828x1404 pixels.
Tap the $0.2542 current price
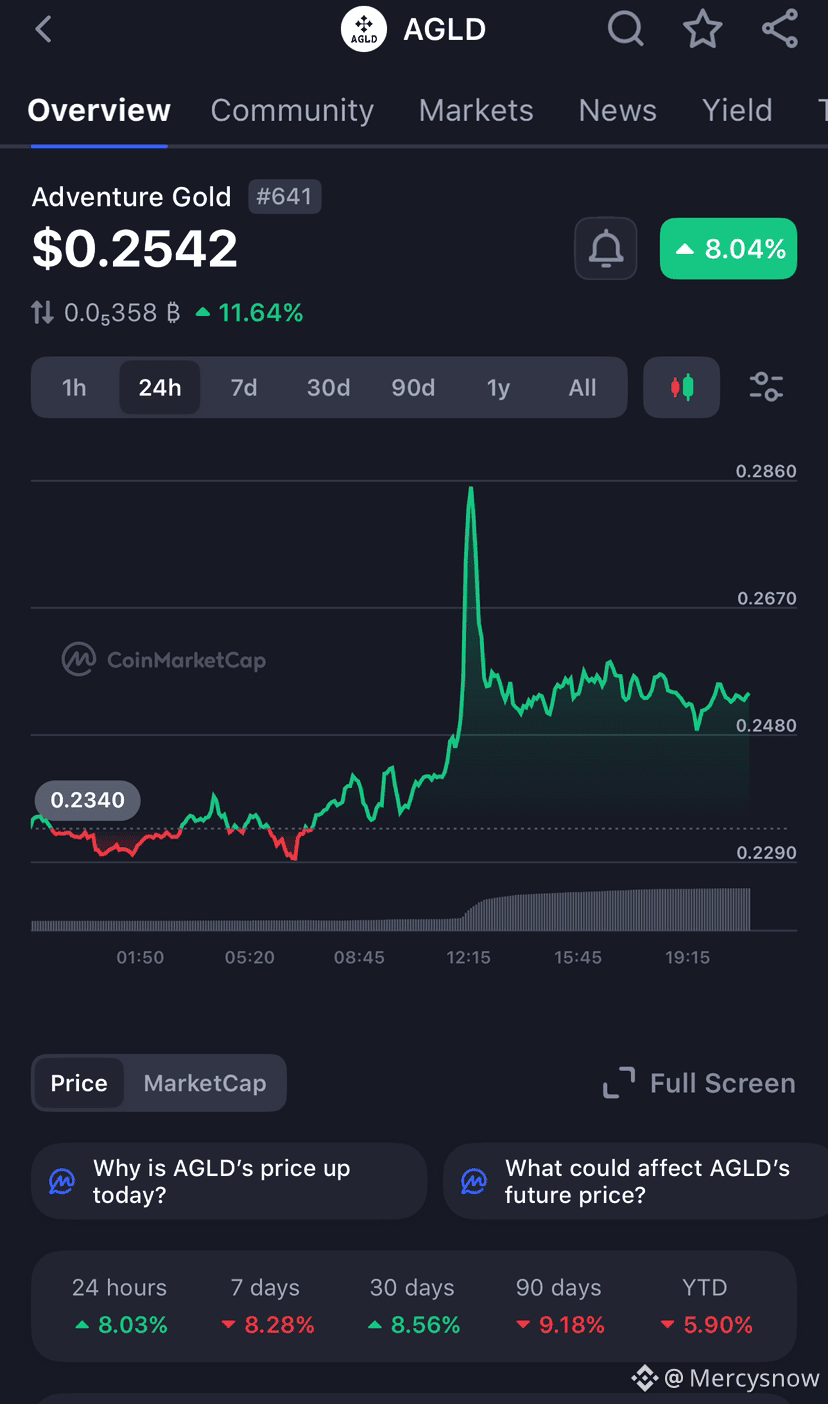coord(135,248)
